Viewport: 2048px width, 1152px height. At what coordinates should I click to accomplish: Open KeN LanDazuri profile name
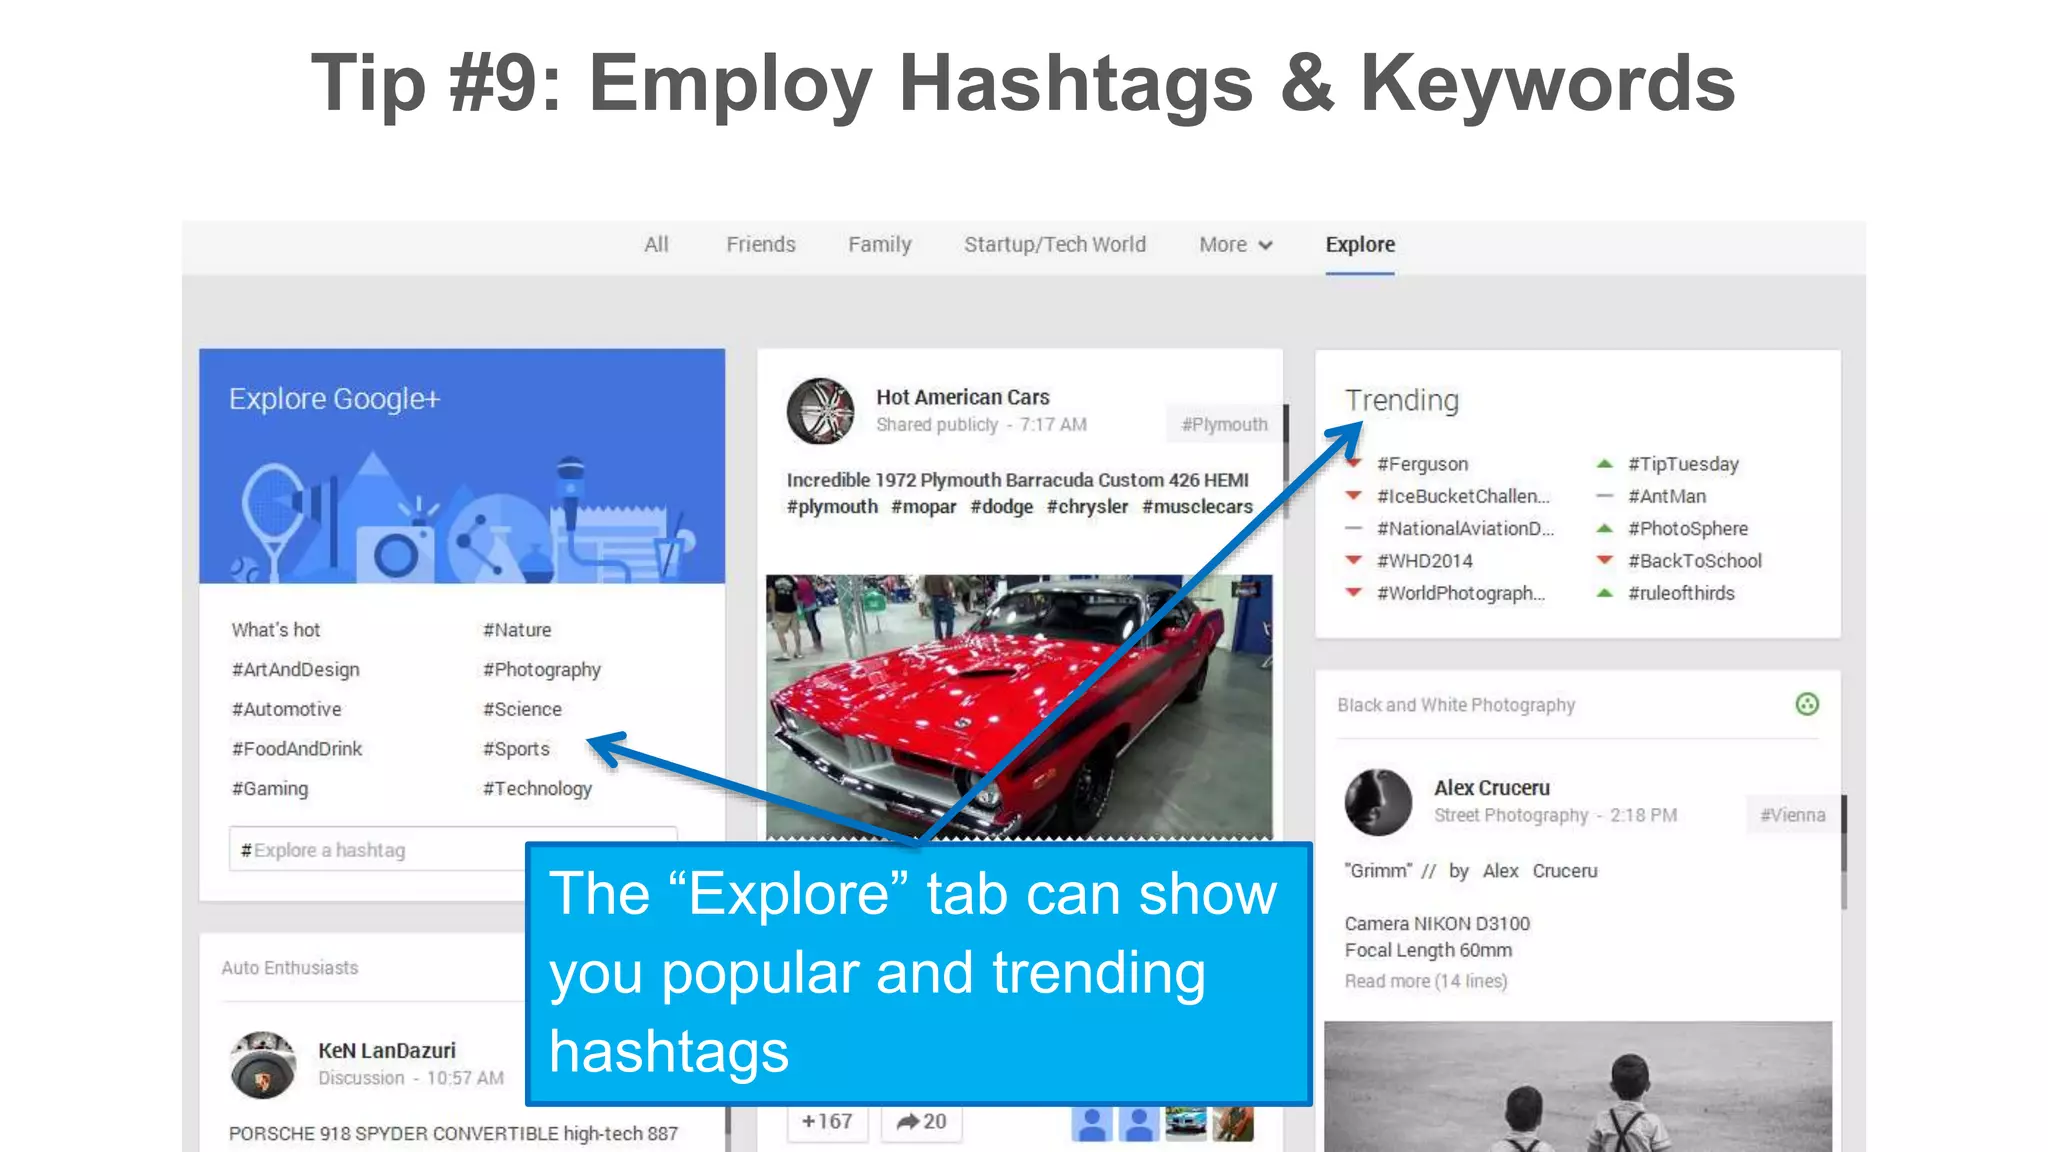click(x=387, y=1051)
